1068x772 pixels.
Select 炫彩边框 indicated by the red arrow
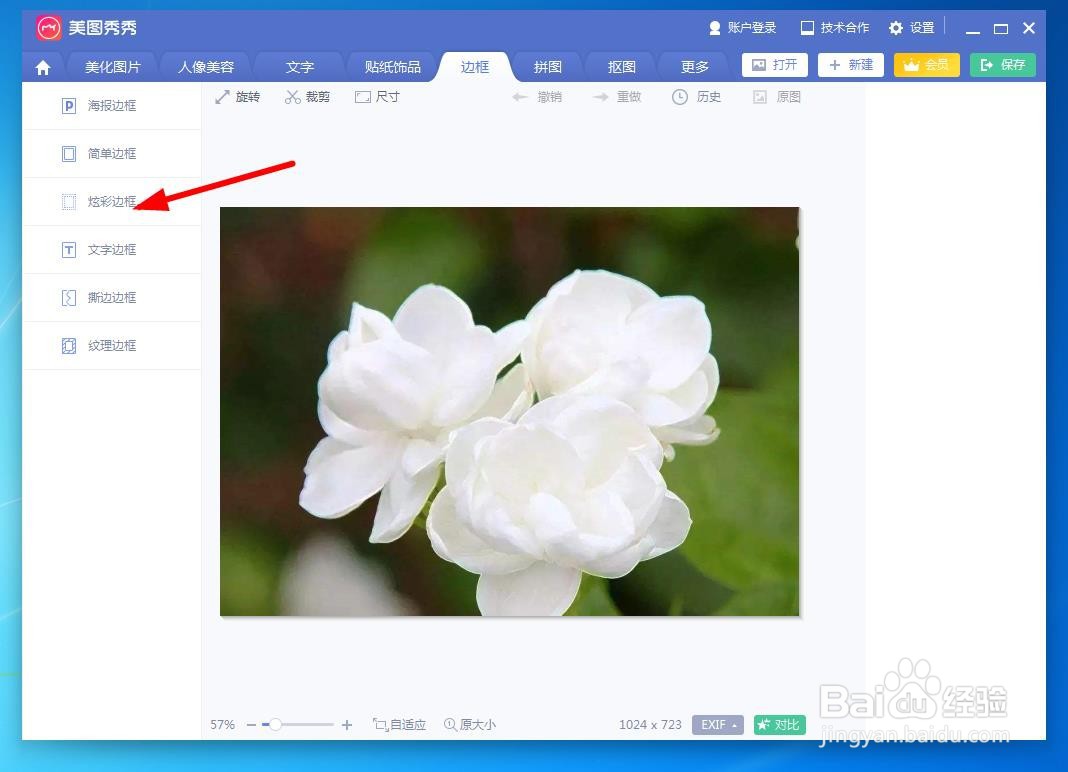(x=111, y=201)
